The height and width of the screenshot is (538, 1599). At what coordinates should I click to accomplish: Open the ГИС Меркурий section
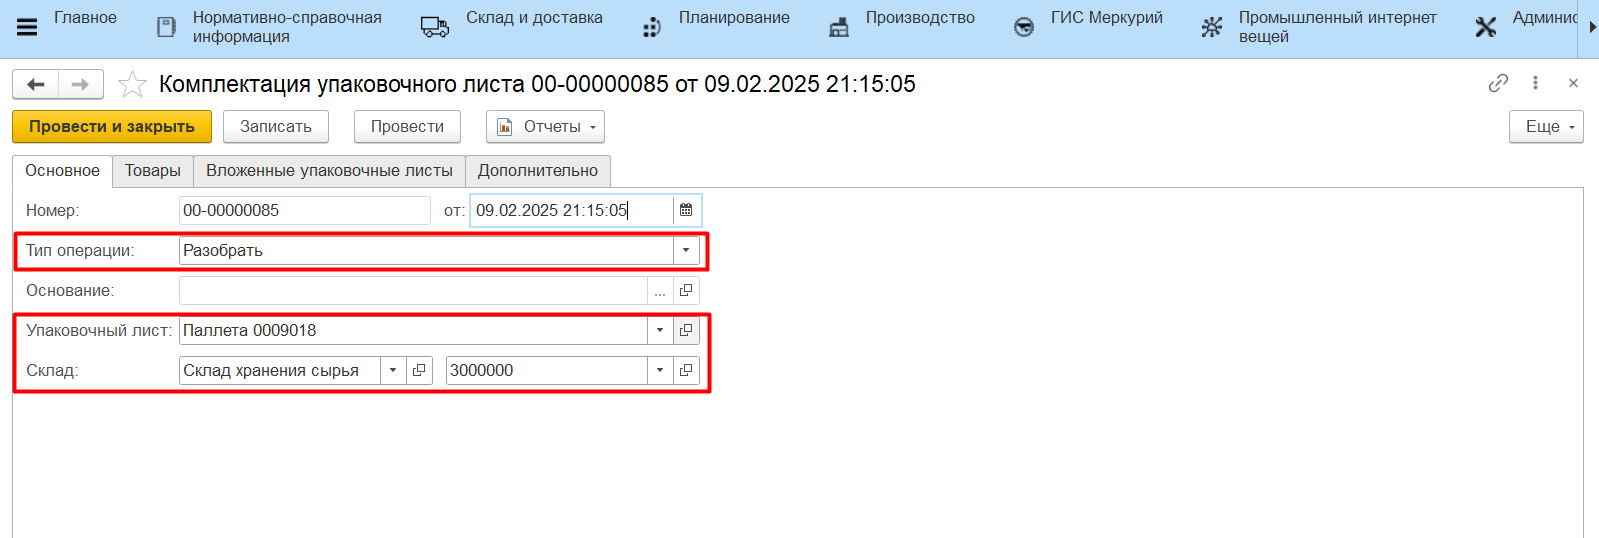(x=1106, y=18)
